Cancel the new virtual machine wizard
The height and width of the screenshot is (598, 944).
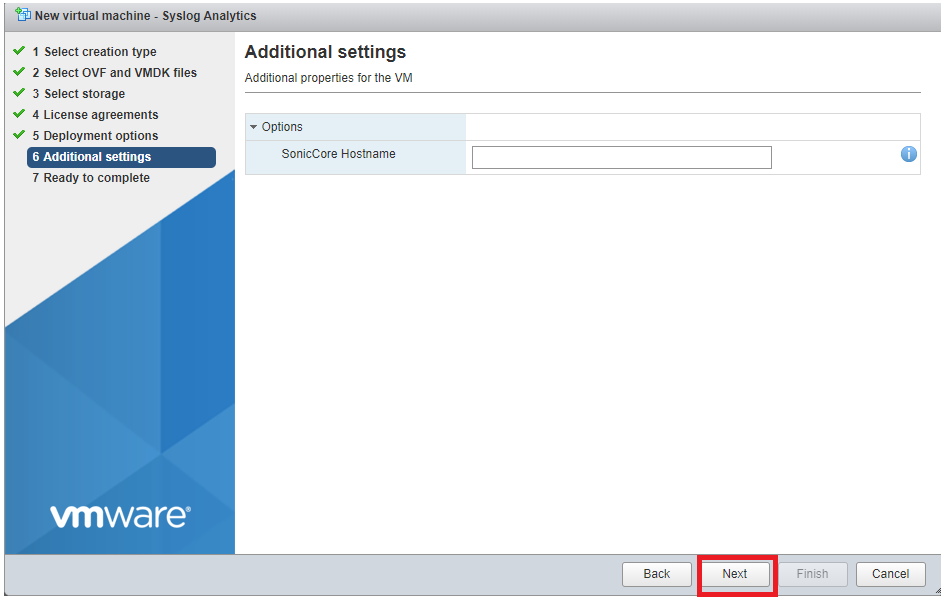[890, 574]
